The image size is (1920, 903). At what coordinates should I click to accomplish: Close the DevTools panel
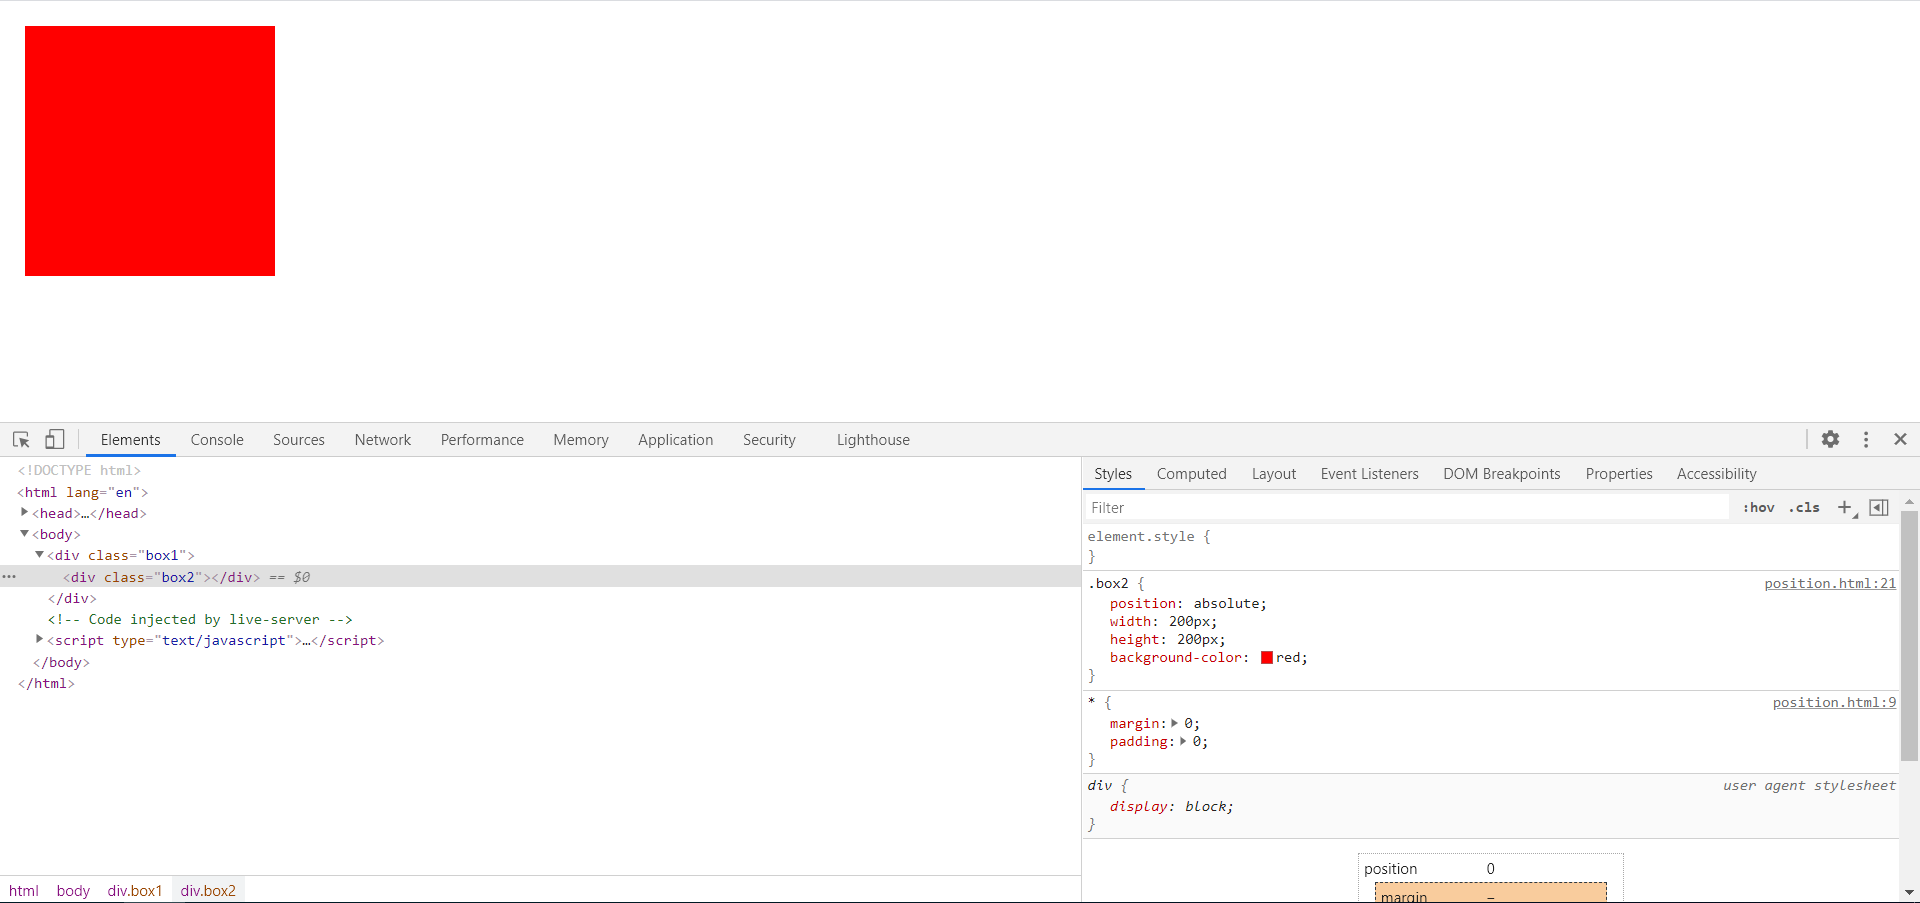(1900, 439)
